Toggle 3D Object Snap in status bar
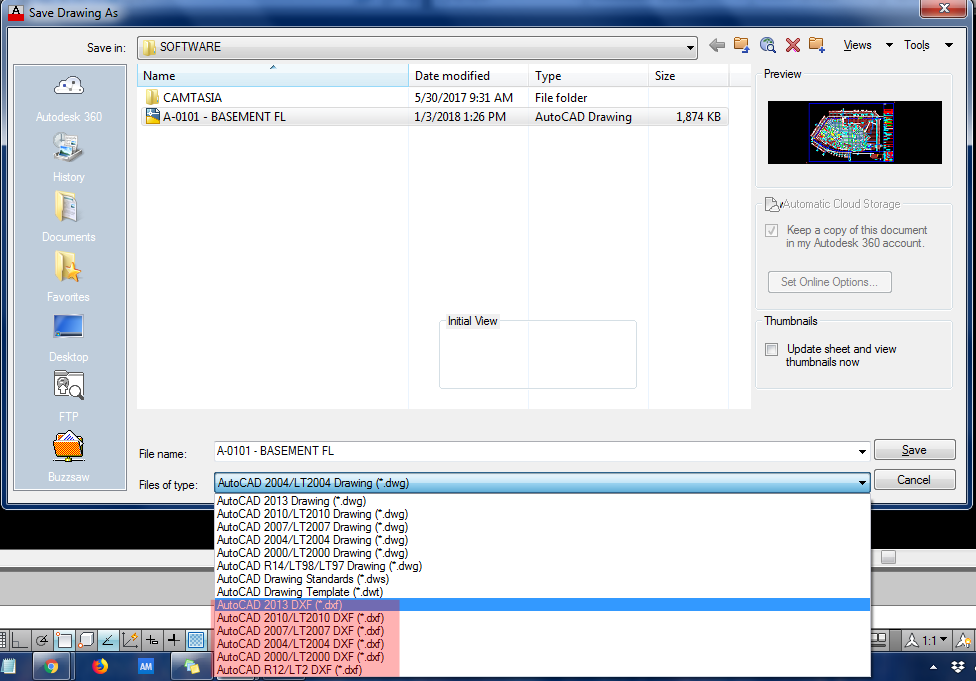This screenshot has height=681, width=976. click(86, 639)
